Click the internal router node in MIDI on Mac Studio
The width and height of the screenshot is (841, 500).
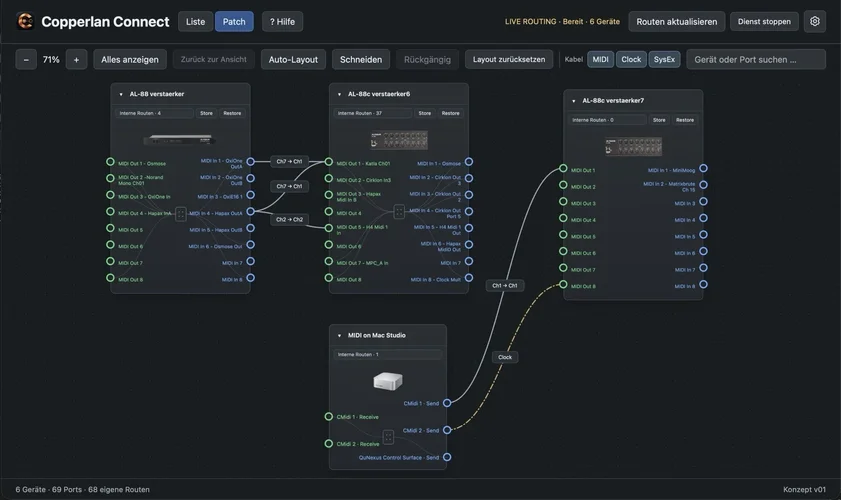click(x=388, y=437)
